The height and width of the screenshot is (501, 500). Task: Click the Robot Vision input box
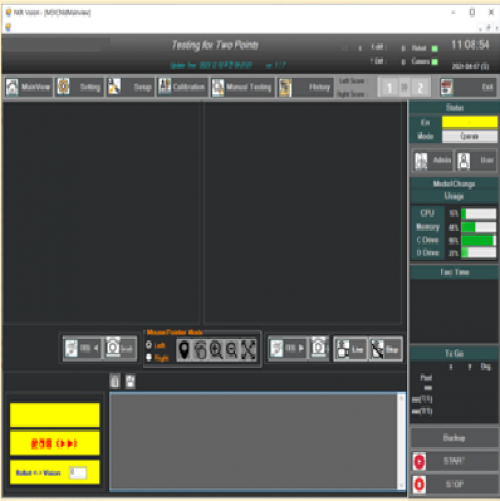pos(78,472)
